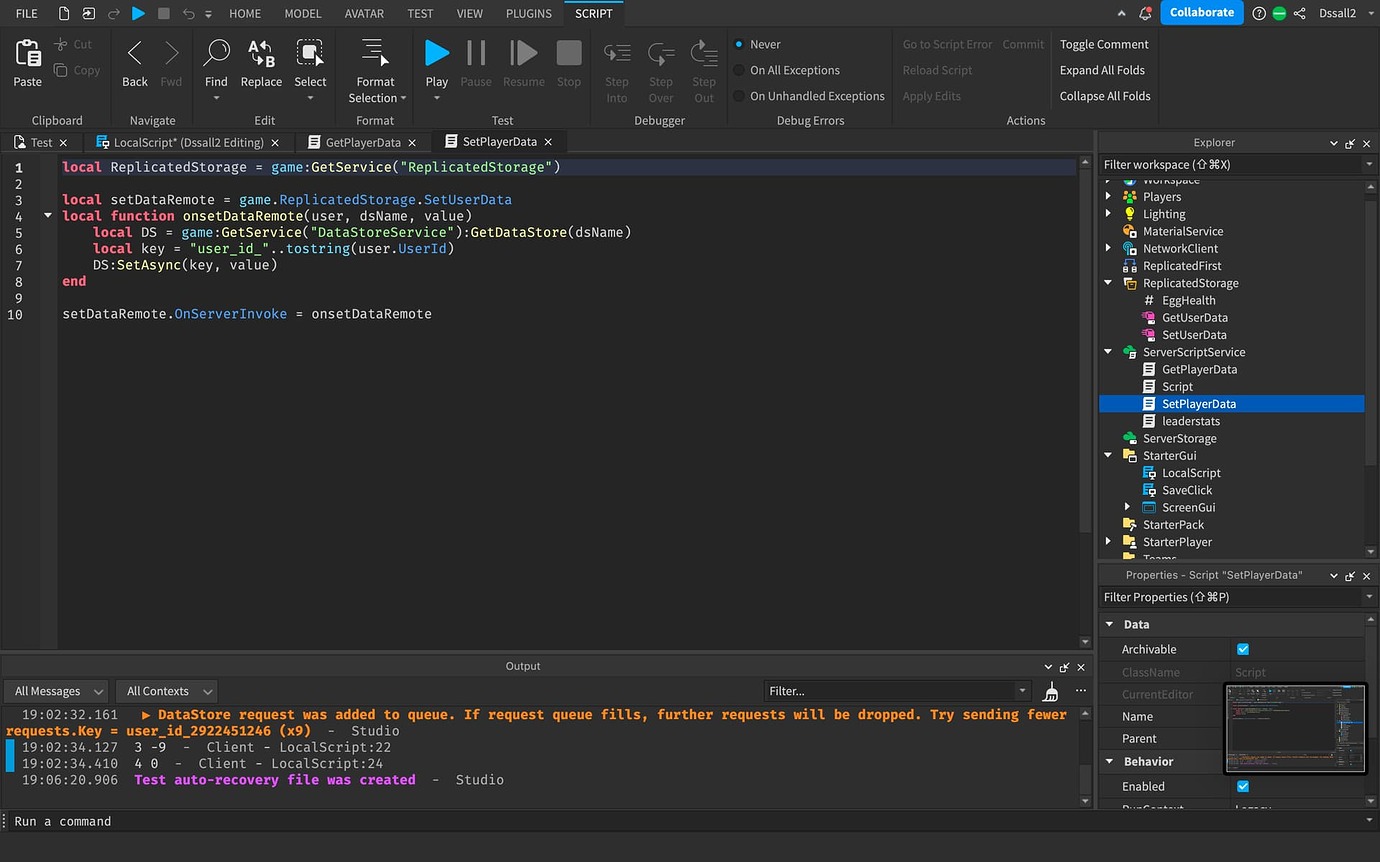Switch to the GetPlayerData script tab

point(363,142)
